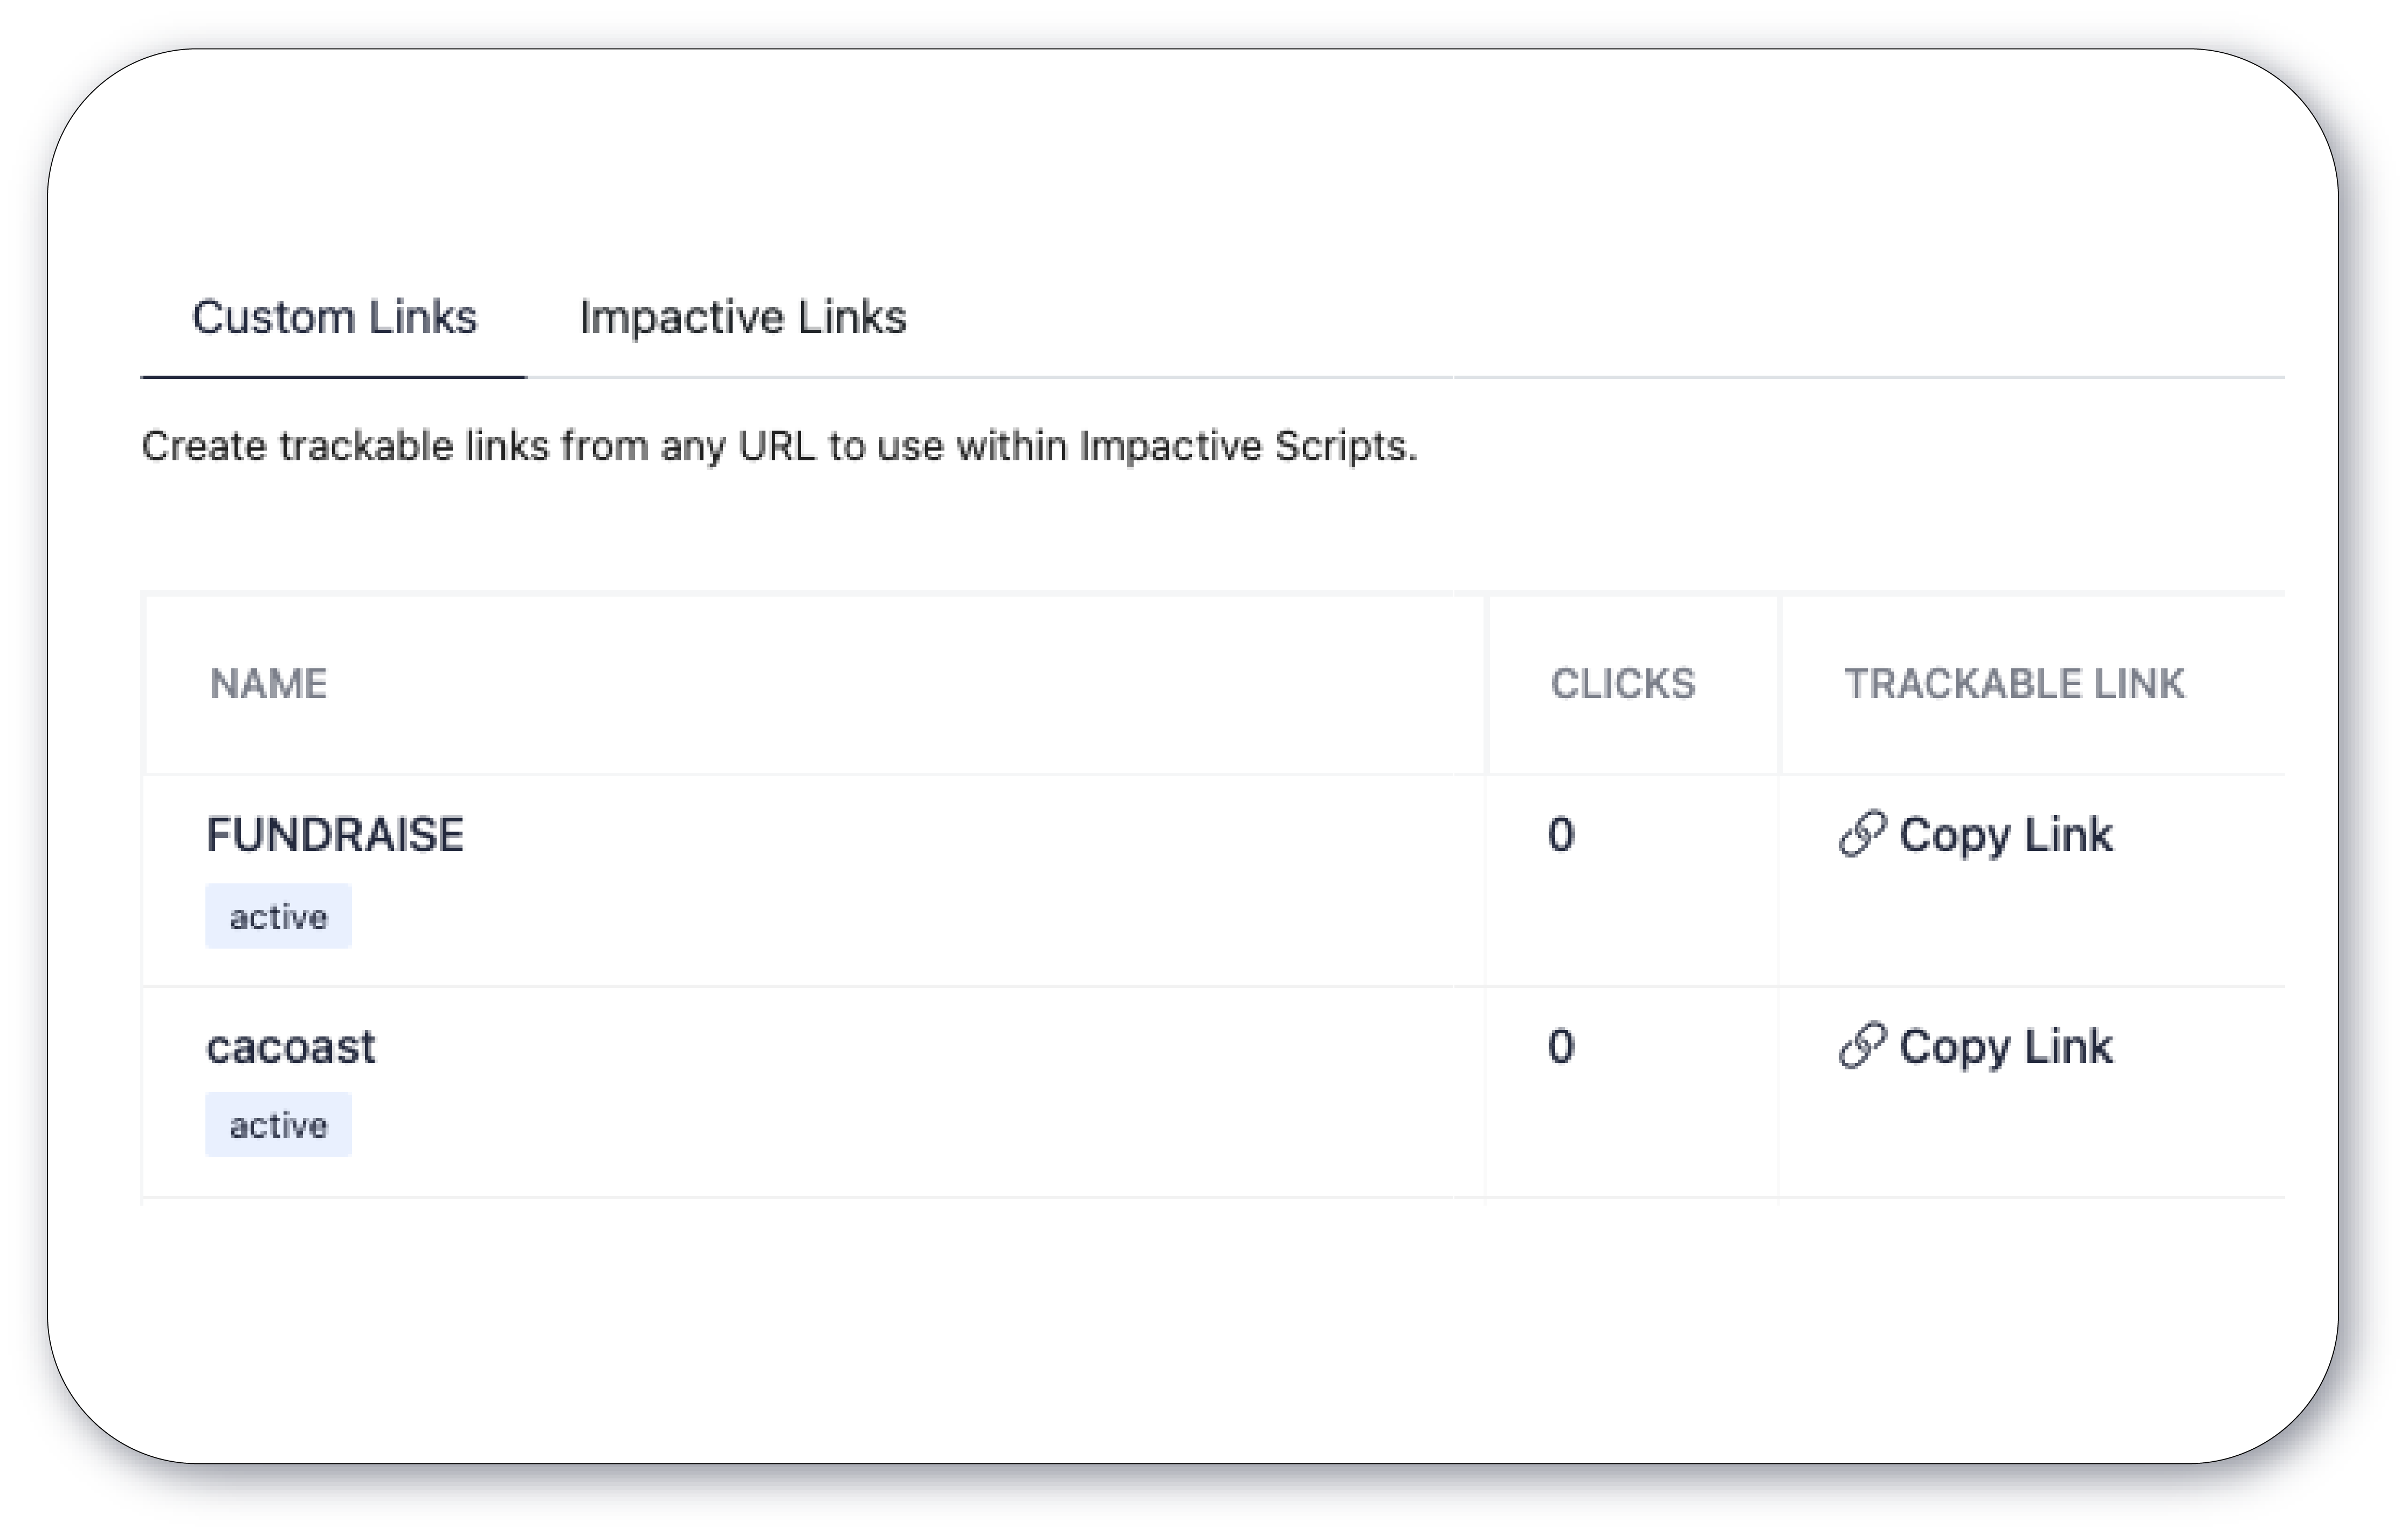2408x1535 pixels.
Task: Open the FUNDRAISE custom link
Action: pyautogui.click(x=335, y=834)
